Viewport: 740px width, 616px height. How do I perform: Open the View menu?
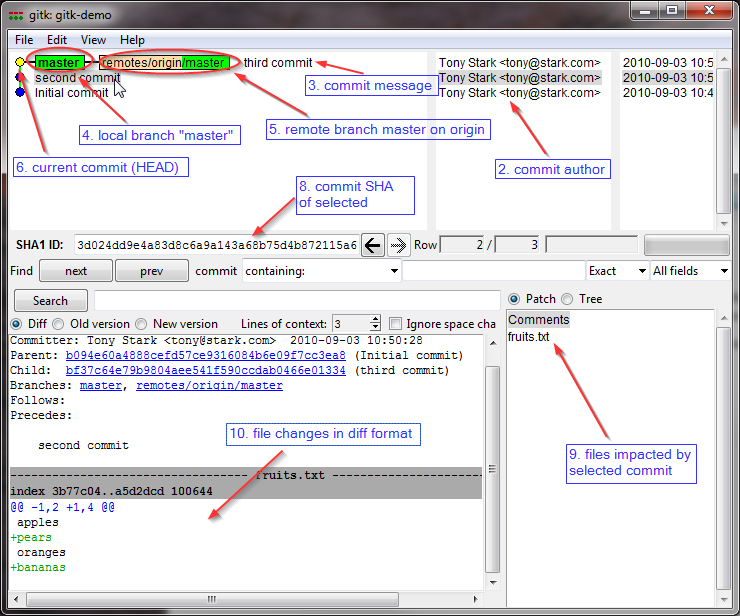click(x=93, y=40)
